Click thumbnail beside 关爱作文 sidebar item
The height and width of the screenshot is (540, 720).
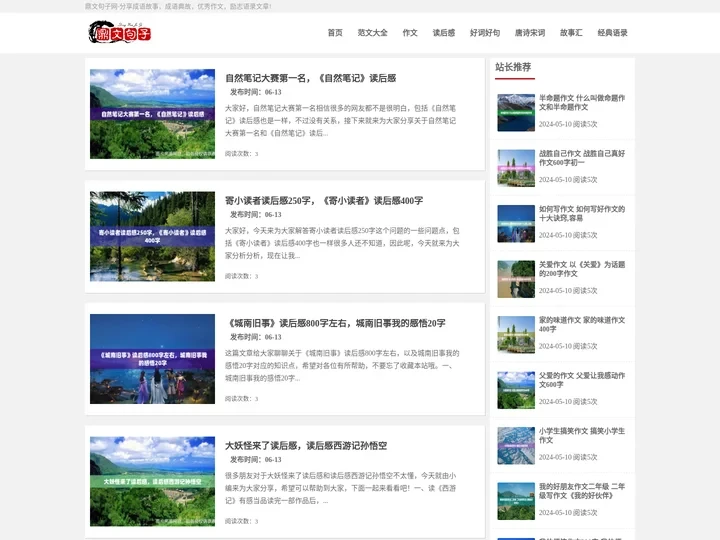pyautogui.click(x=516, y=279)
